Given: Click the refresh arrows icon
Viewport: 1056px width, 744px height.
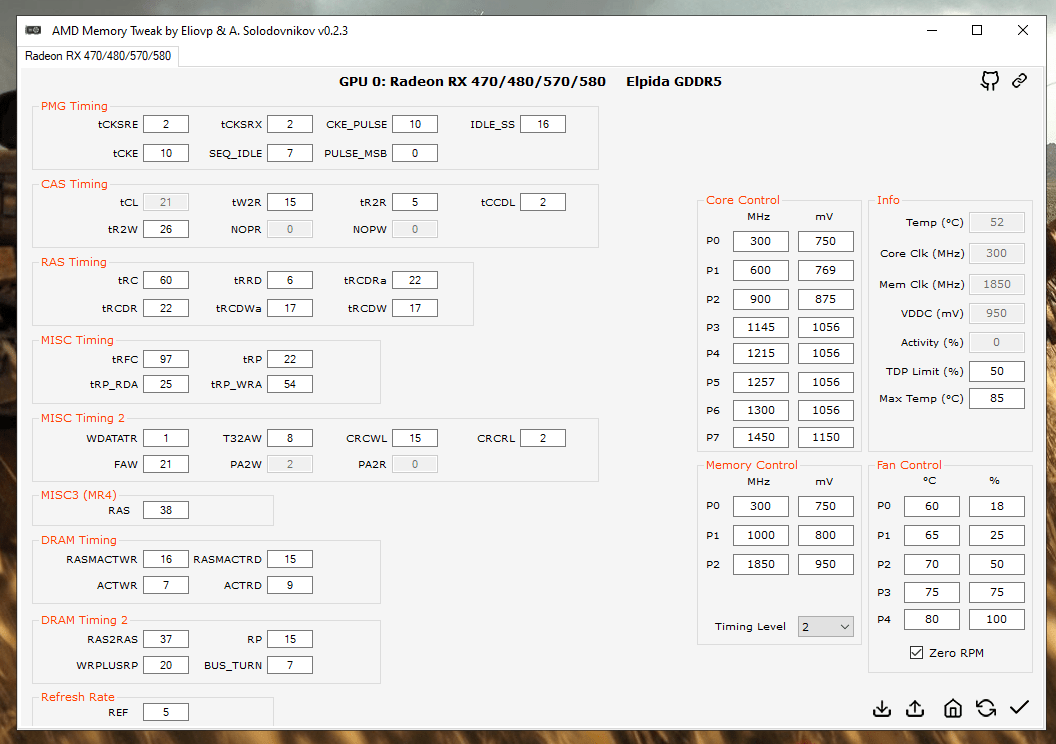Looking at the screenshot, I should tap(986, 708).
